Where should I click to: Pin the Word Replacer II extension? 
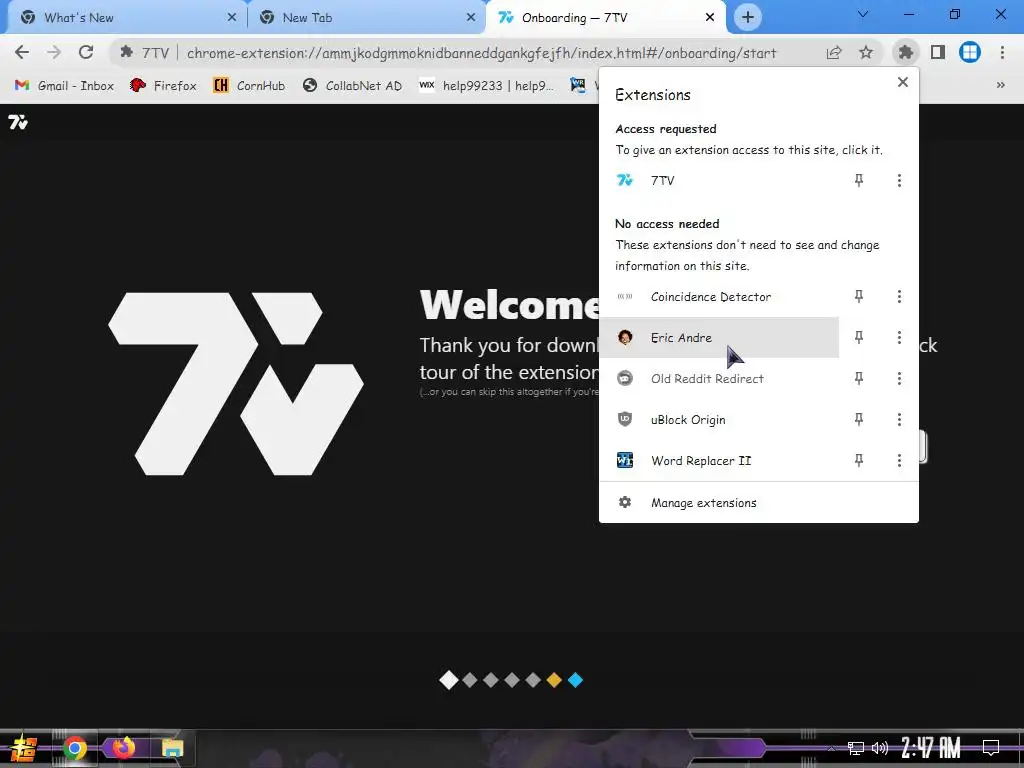click(859, 460)
